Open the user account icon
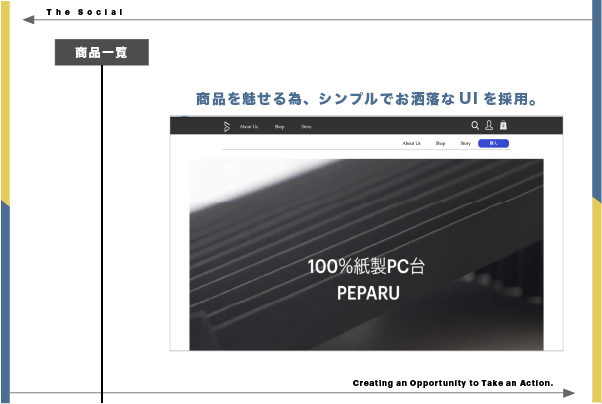Image resolution: width=602 pixels, height=404 pixels. (489, 126)
